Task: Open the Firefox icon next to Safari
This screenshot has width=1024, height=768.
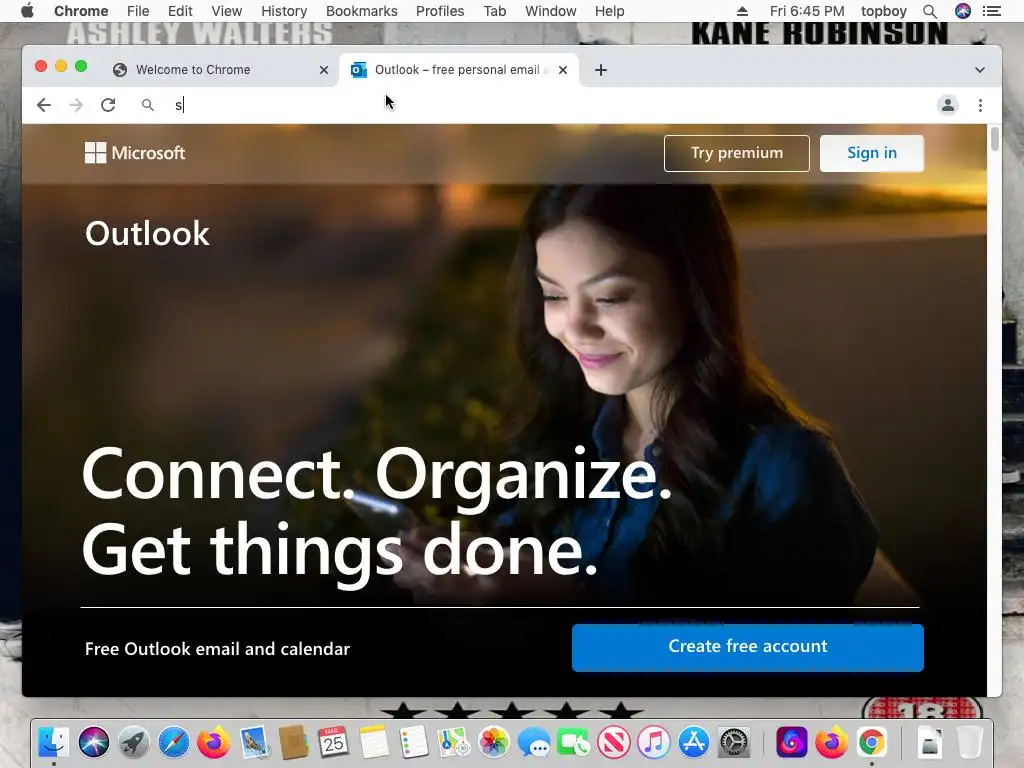Action: [214, 743]
